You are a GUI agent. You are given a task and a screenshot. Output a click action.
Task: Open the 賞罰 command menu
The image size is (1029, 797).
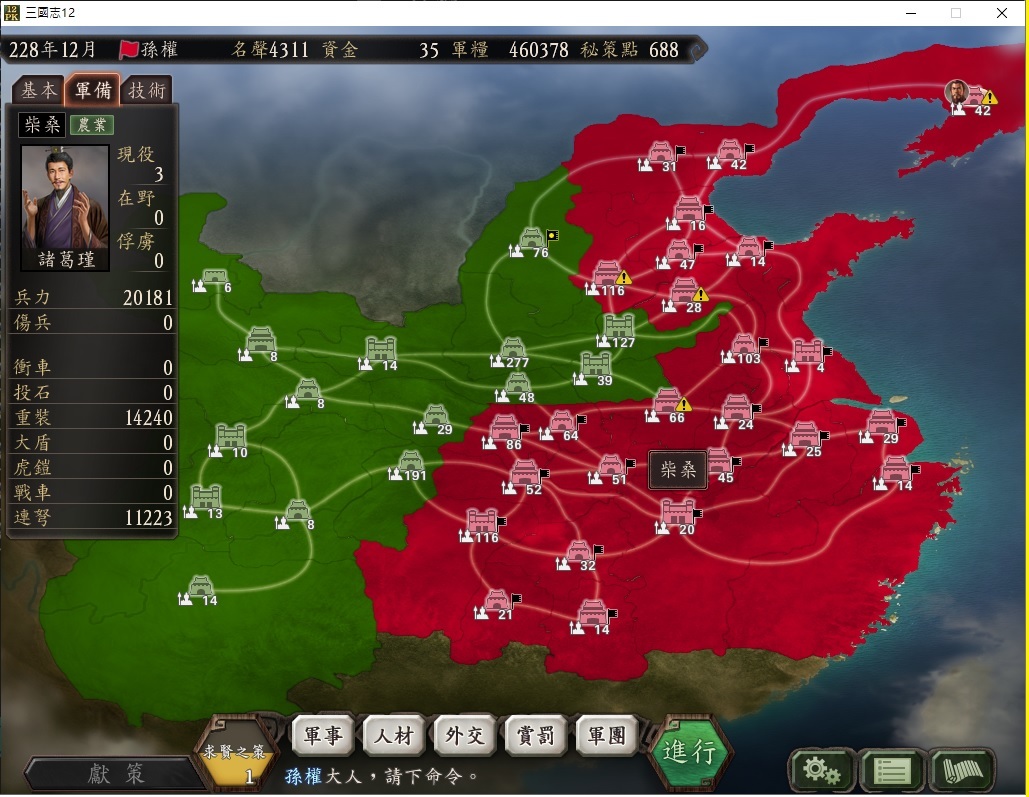point(536,735)
